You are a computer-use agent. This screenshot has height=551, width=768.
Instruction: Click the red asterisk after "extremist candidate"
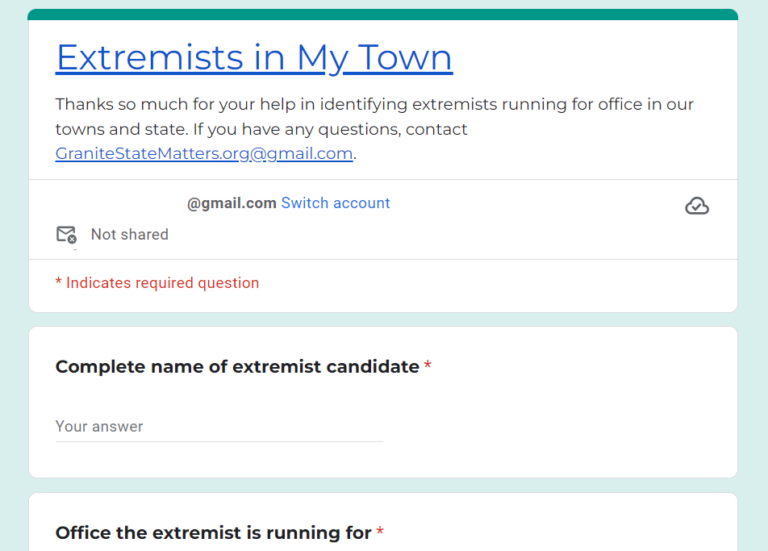click(428, 367)
